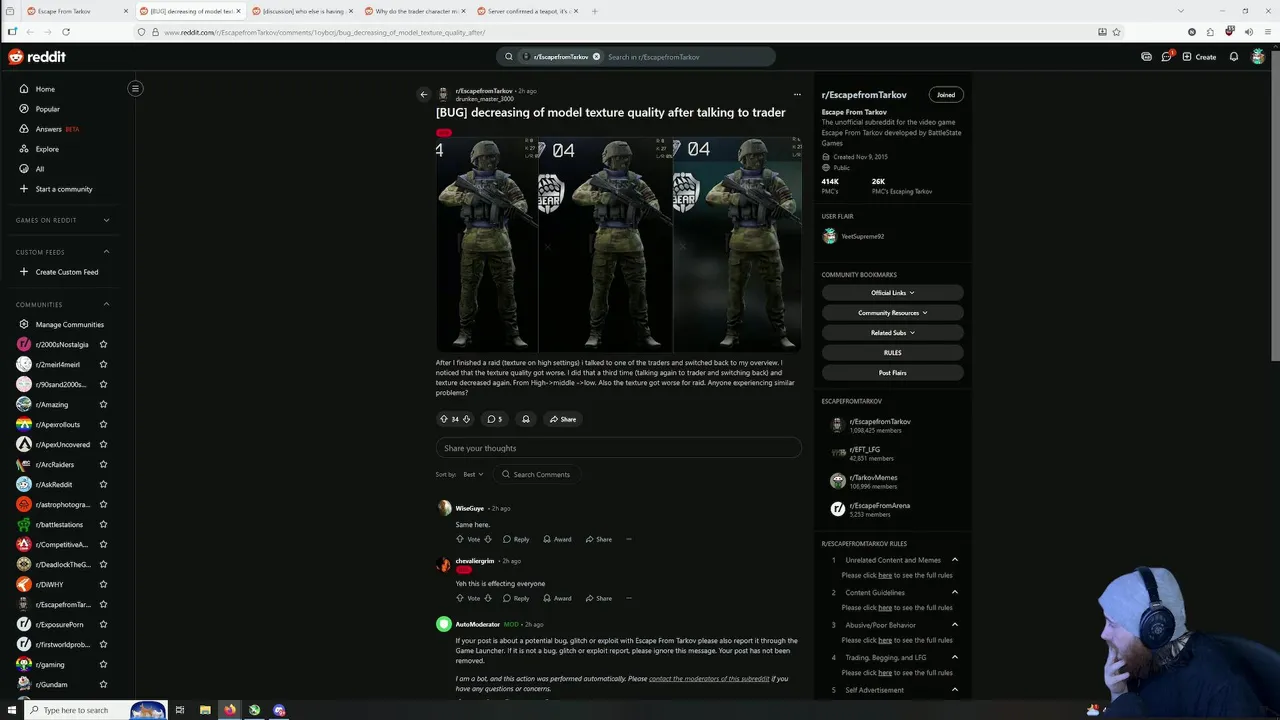The width and height of the screenshot is (1280, 720).
Task: Open the post's three-dot options menu
Action: point(797,94)
